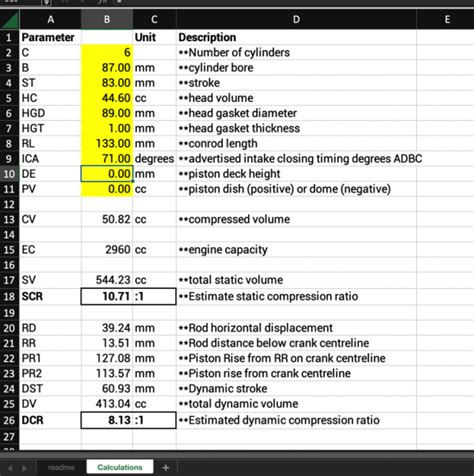
Task: Select column B header
Action: pyautogui.click(x=107, y=20)
